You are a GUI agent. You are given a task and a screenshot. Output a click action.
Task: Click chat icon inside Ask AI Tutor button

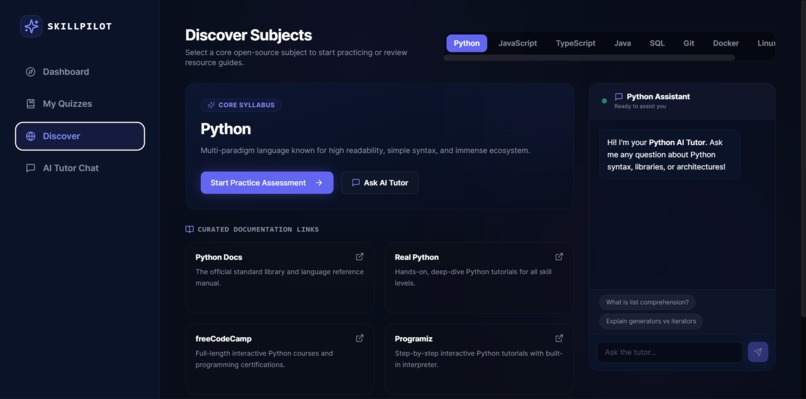click(355, 183)
